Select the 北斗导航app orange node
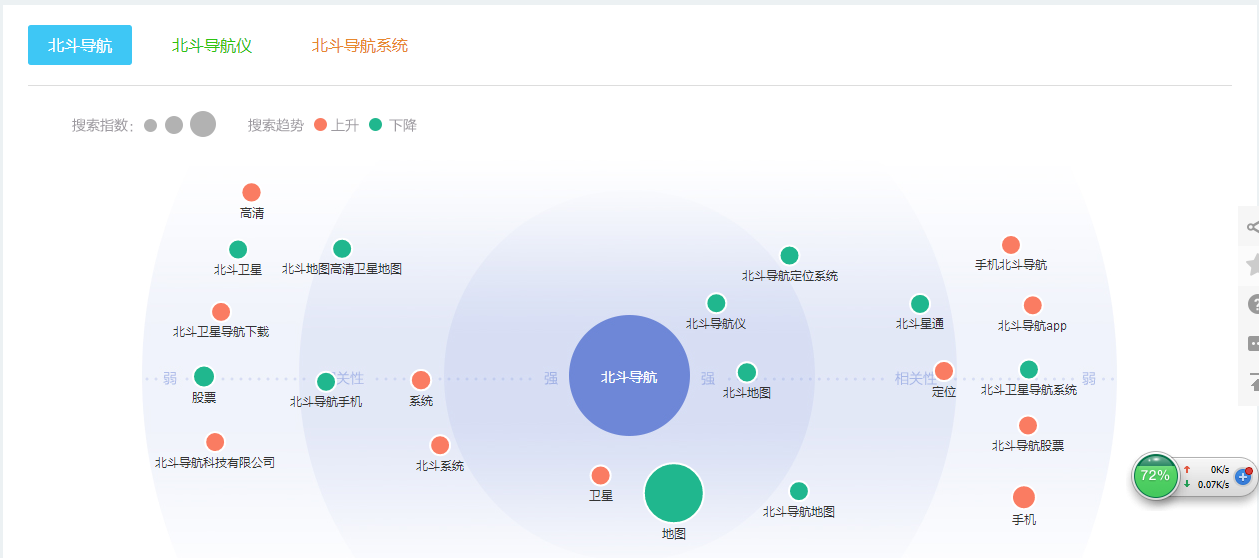This screenshot has width=1259, height=558. [x=1033, y=305]
